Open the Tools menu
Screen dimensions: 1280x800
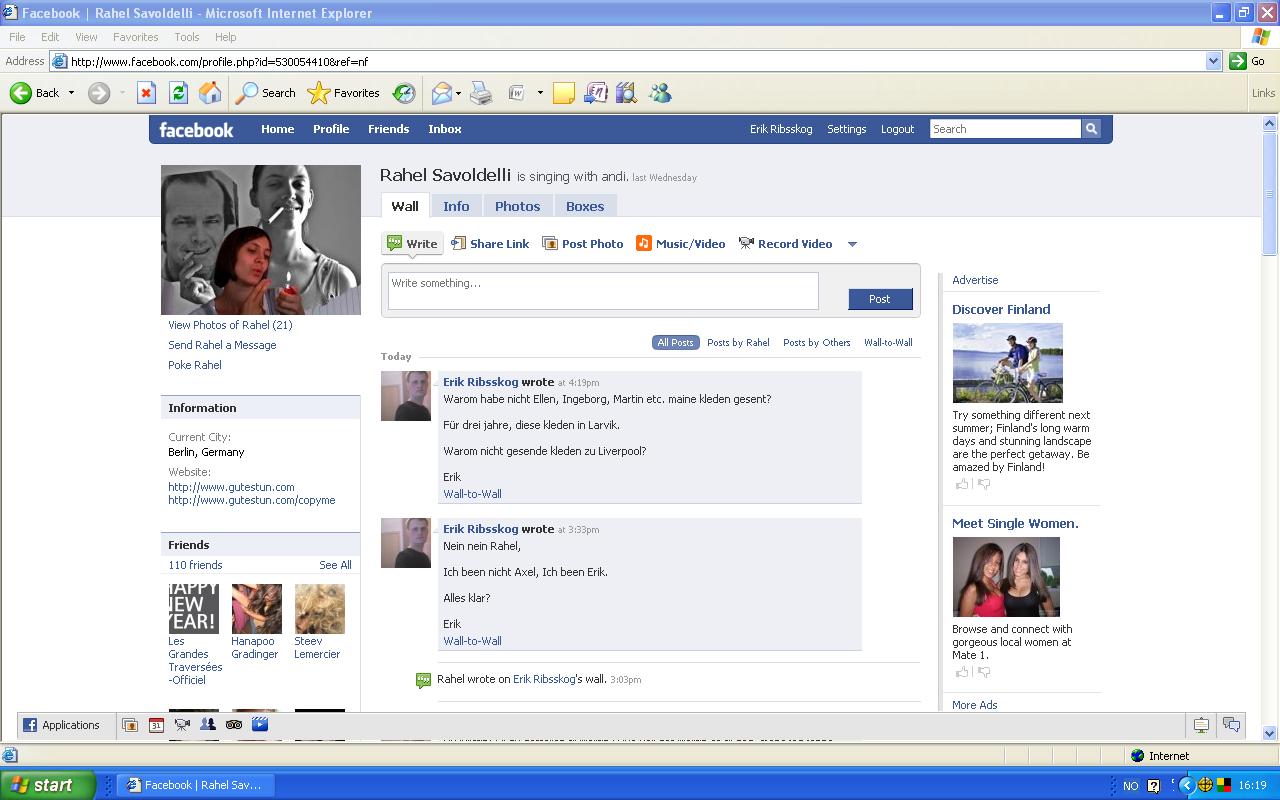187,37
